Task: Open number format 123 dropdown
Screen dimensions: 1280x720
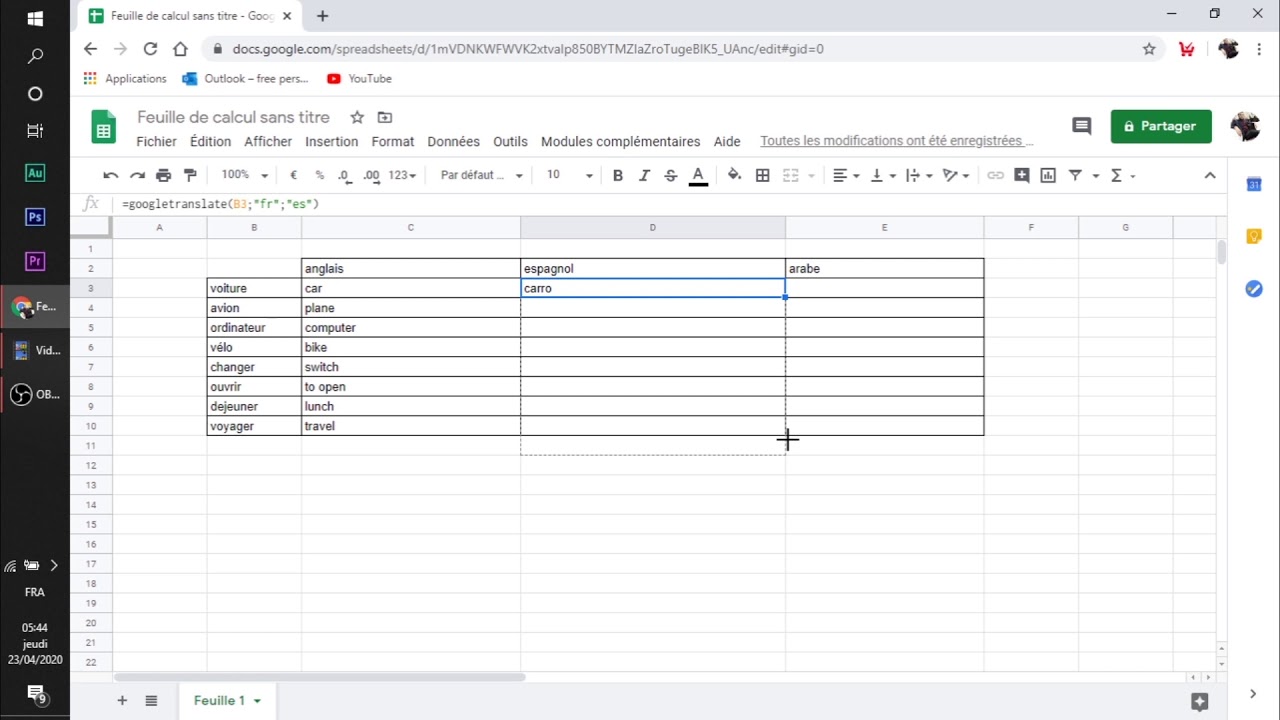Action: (402, 175)
